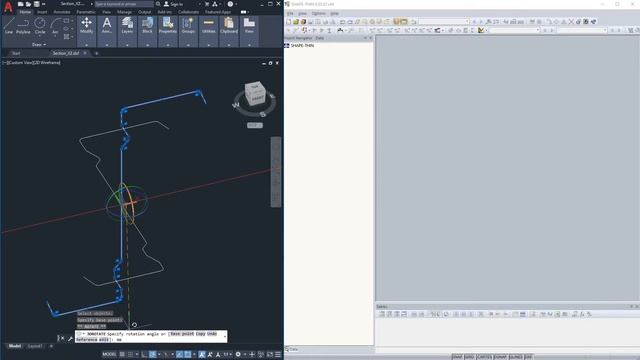Image resolution: width=640 pixels, height=360 pixels.
Task: Select the Circle tool
Action: click(40, 25)
